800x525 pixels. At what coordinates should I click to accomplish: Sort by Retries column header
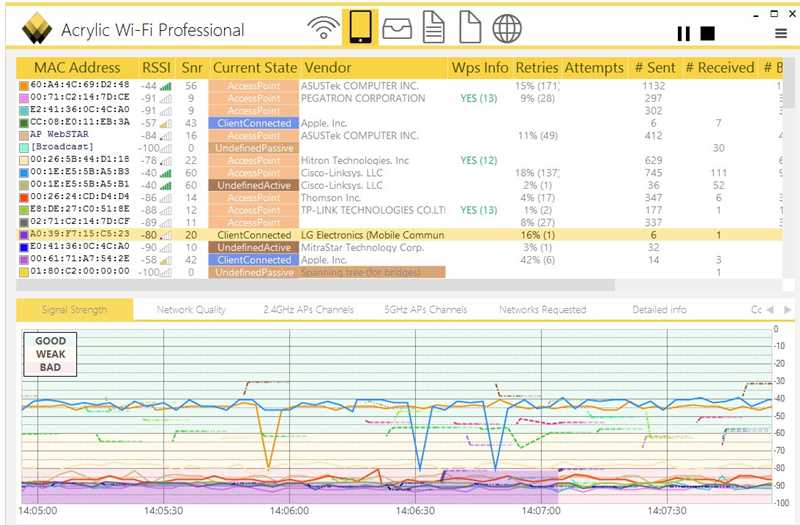(537, 67)
